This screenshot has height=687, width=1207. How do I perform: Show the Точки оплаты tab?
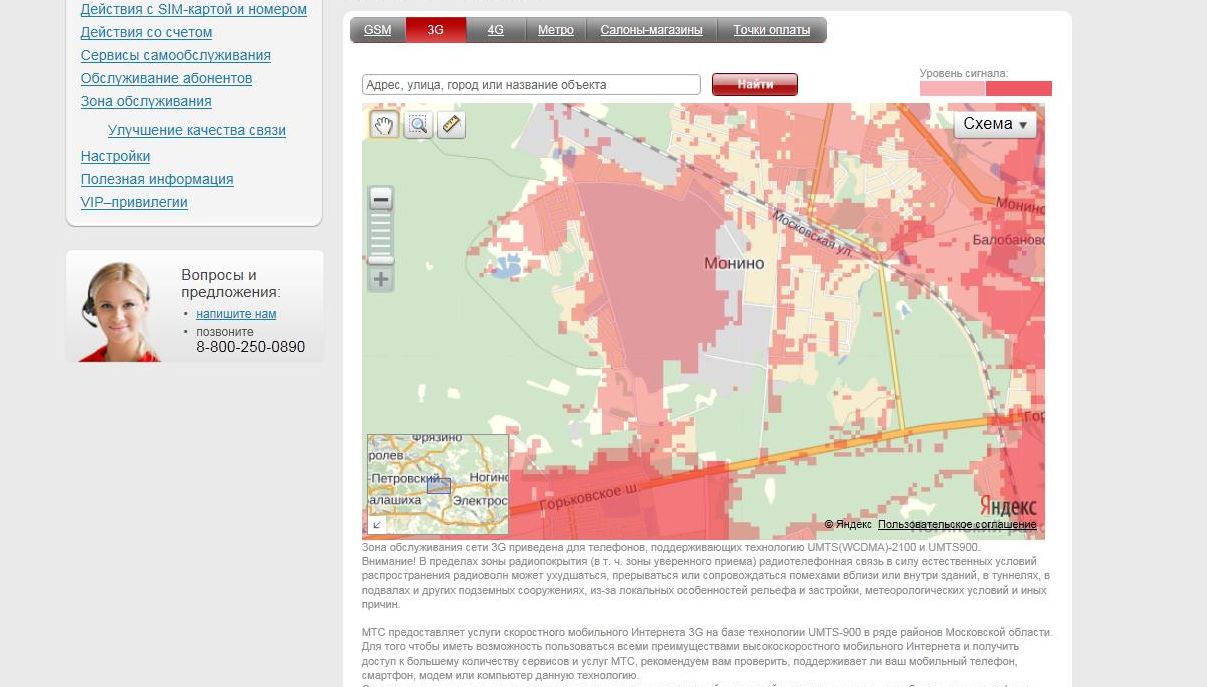[772, 30]
